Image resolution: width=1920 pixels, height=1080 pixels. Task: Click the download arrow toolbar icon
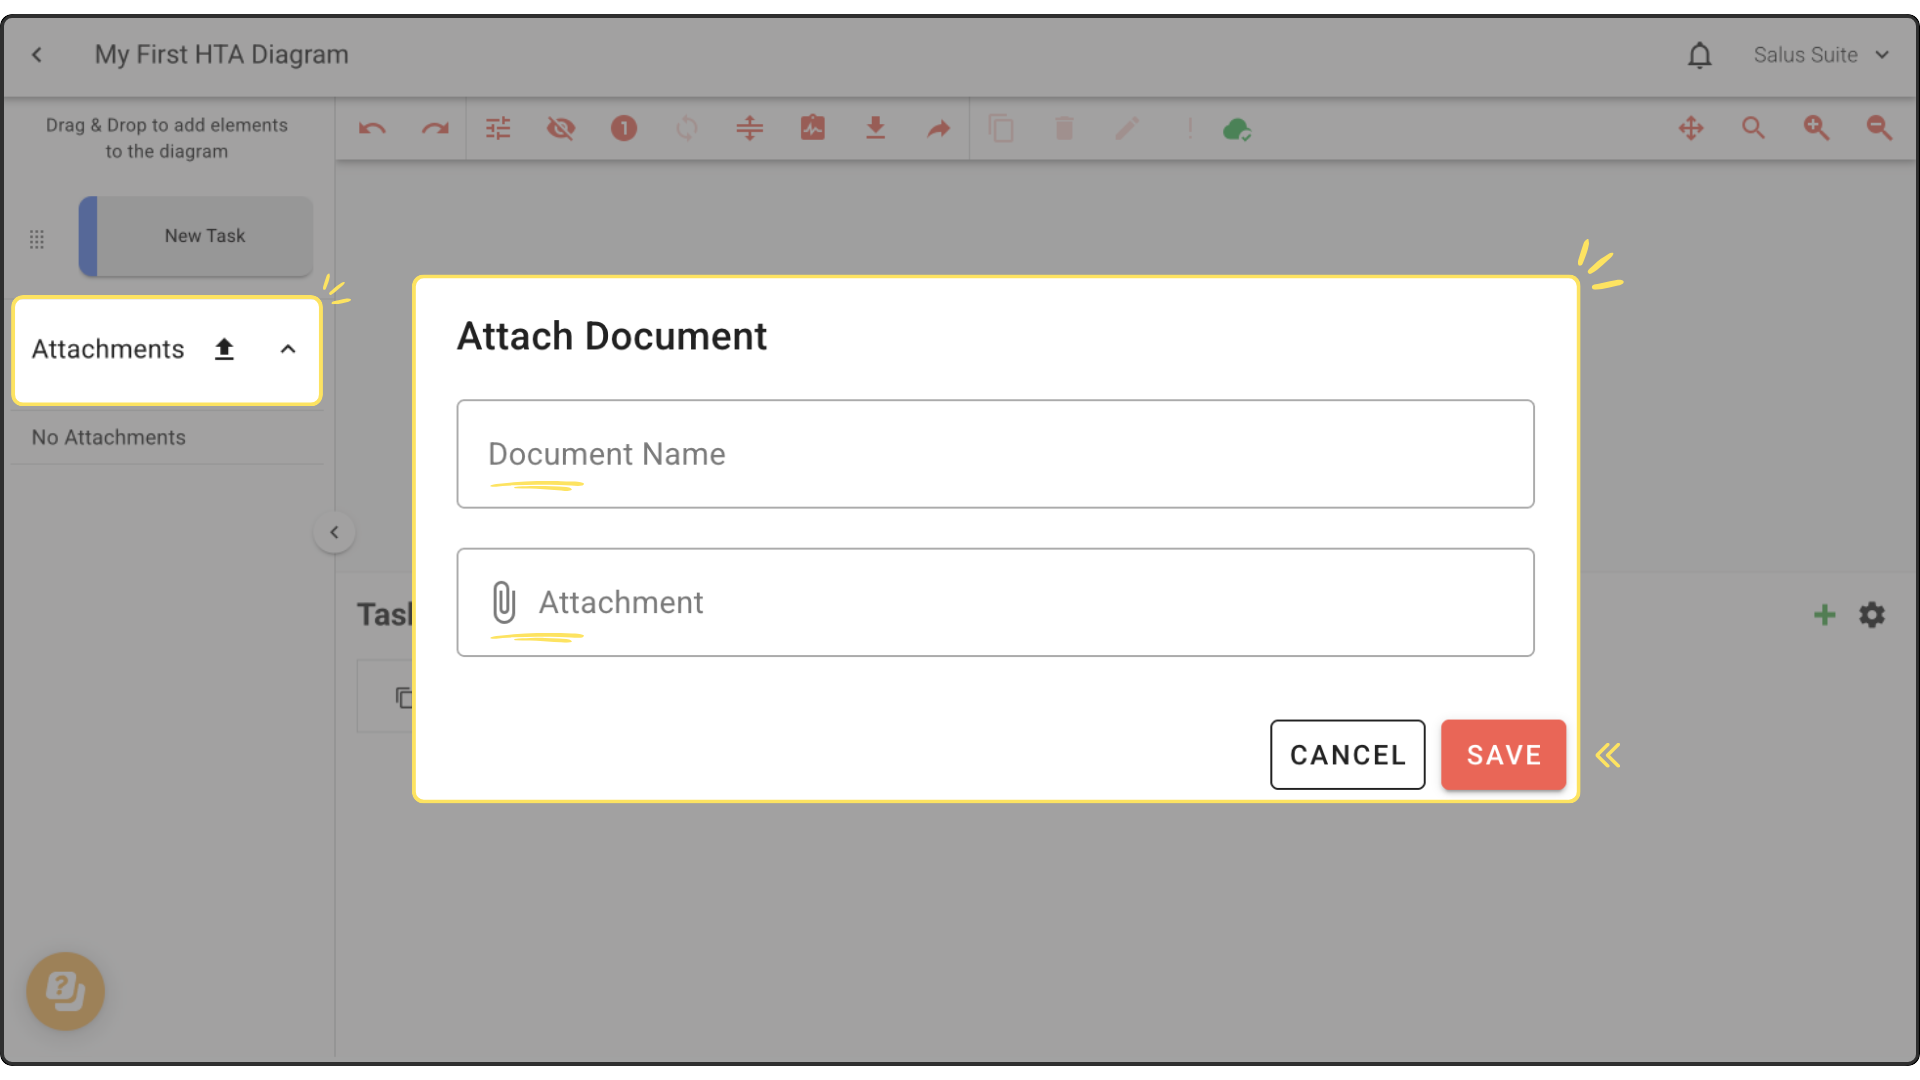point(875,128)
